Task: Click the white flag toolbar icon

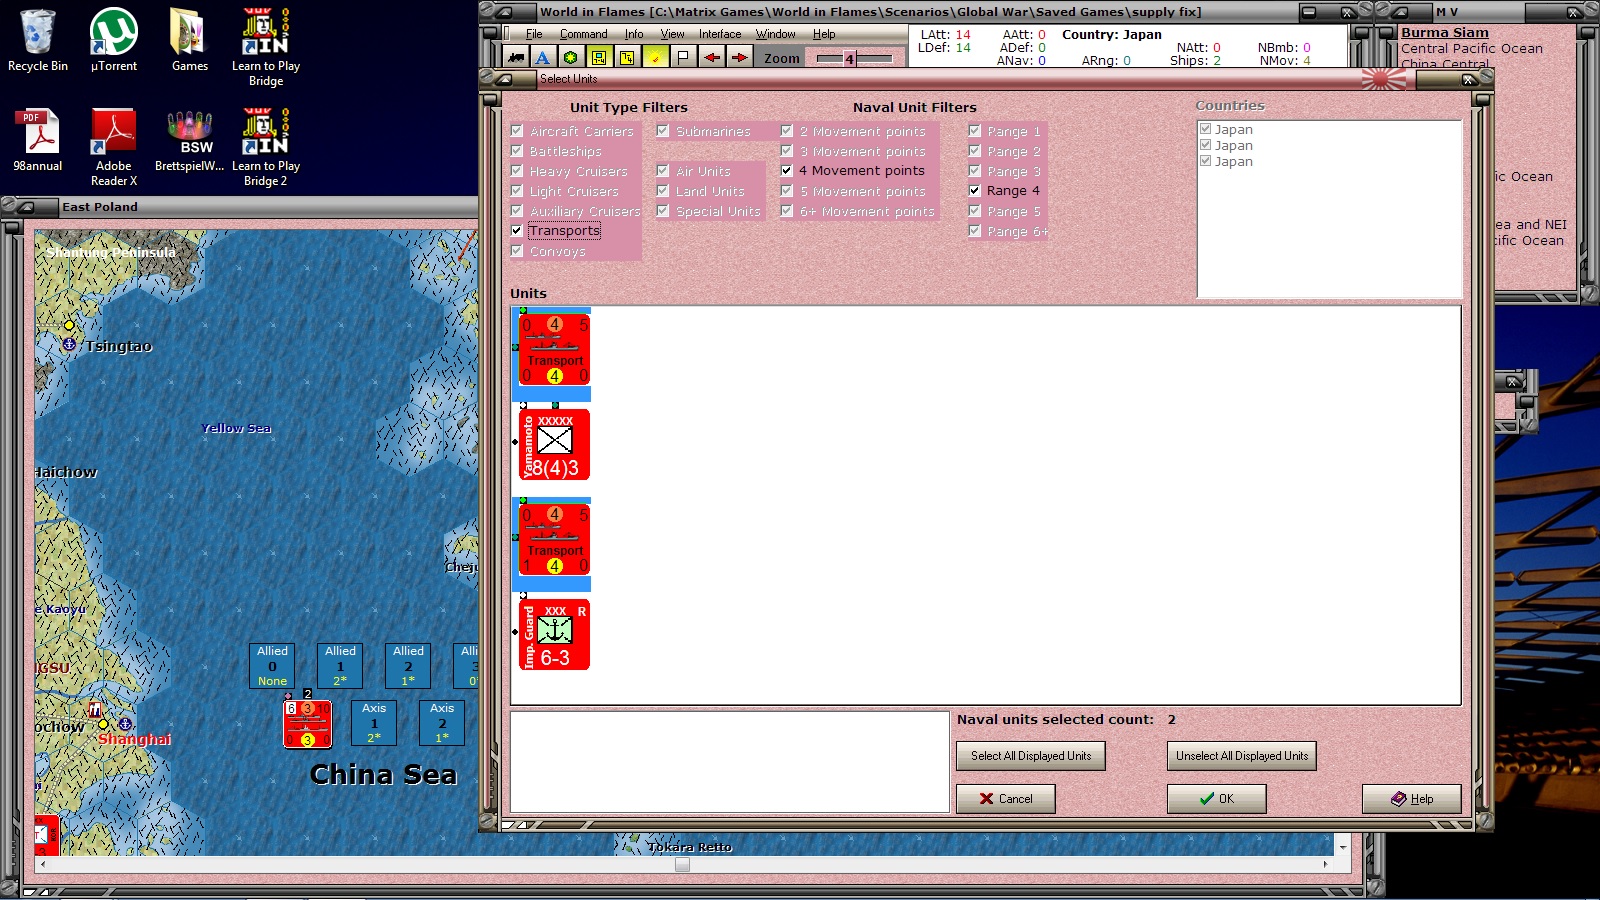Action: point(683,57)
